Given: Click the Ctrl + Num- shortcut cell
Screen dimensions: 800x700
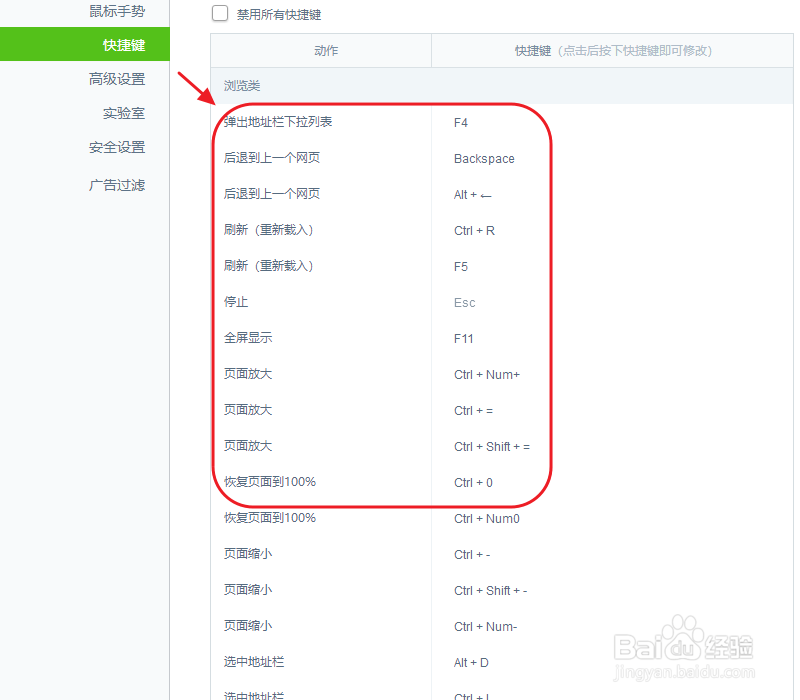Looking at the screenshot, I should click(486, 627).
